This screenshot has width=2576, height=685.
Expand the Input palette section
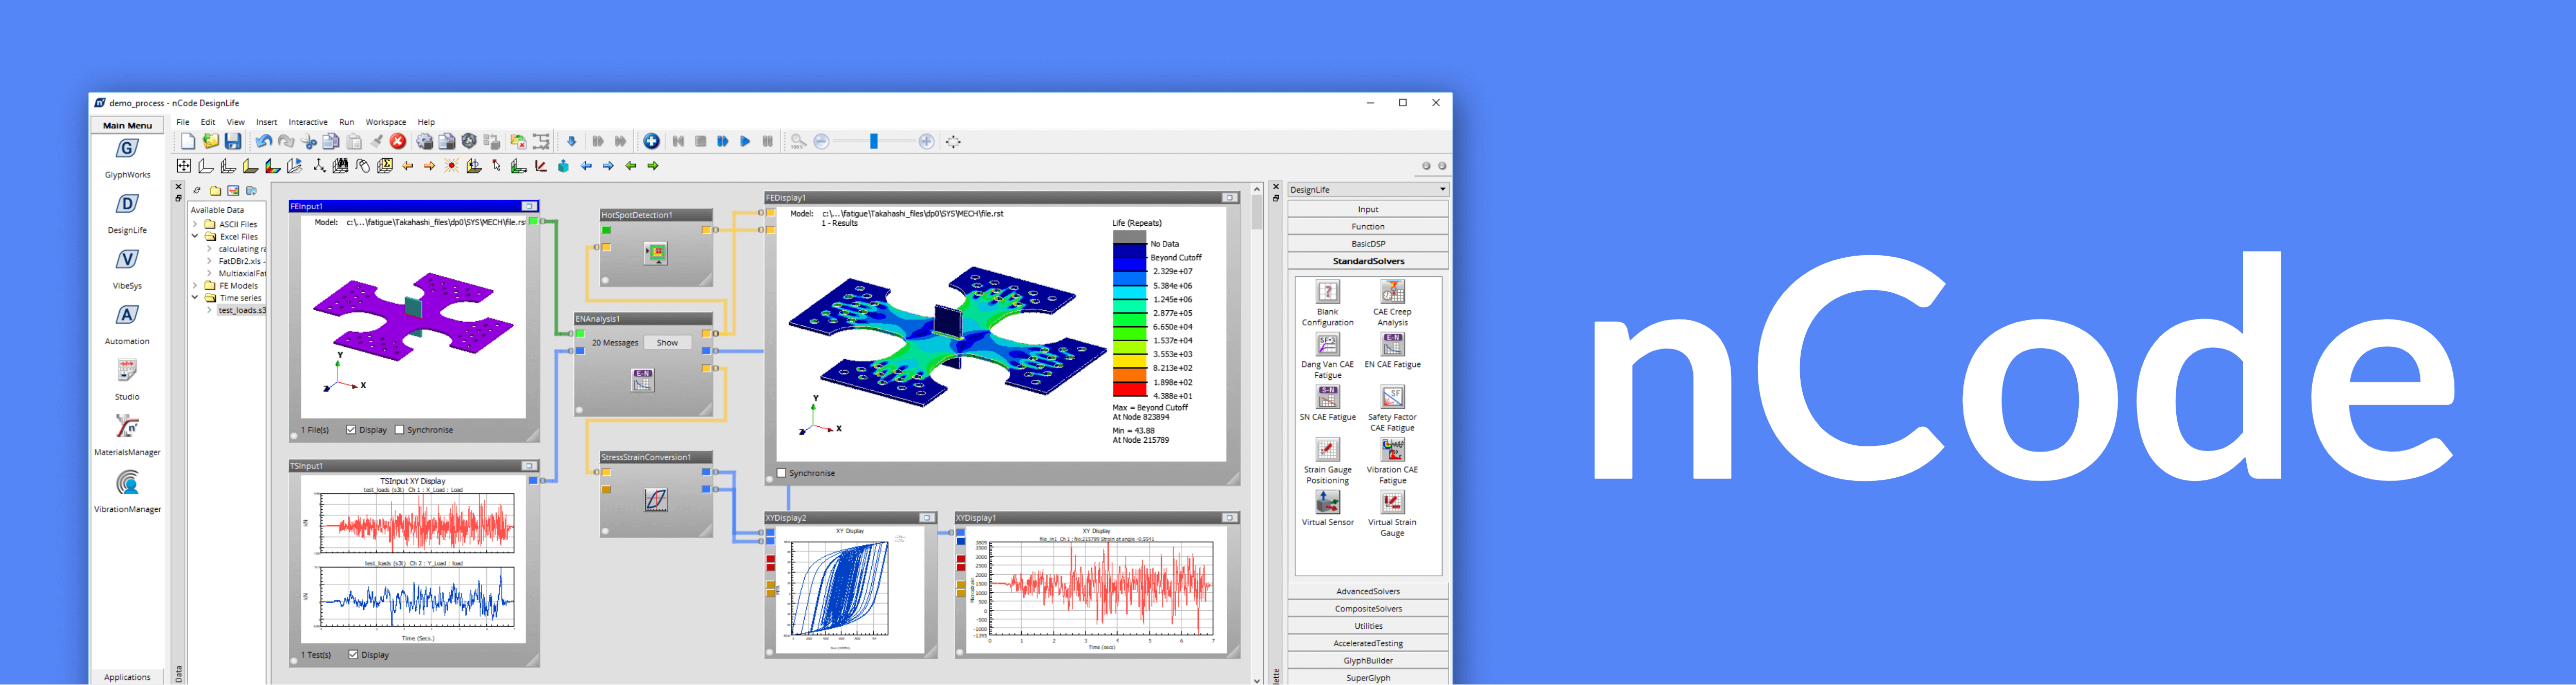[1368, 209]
